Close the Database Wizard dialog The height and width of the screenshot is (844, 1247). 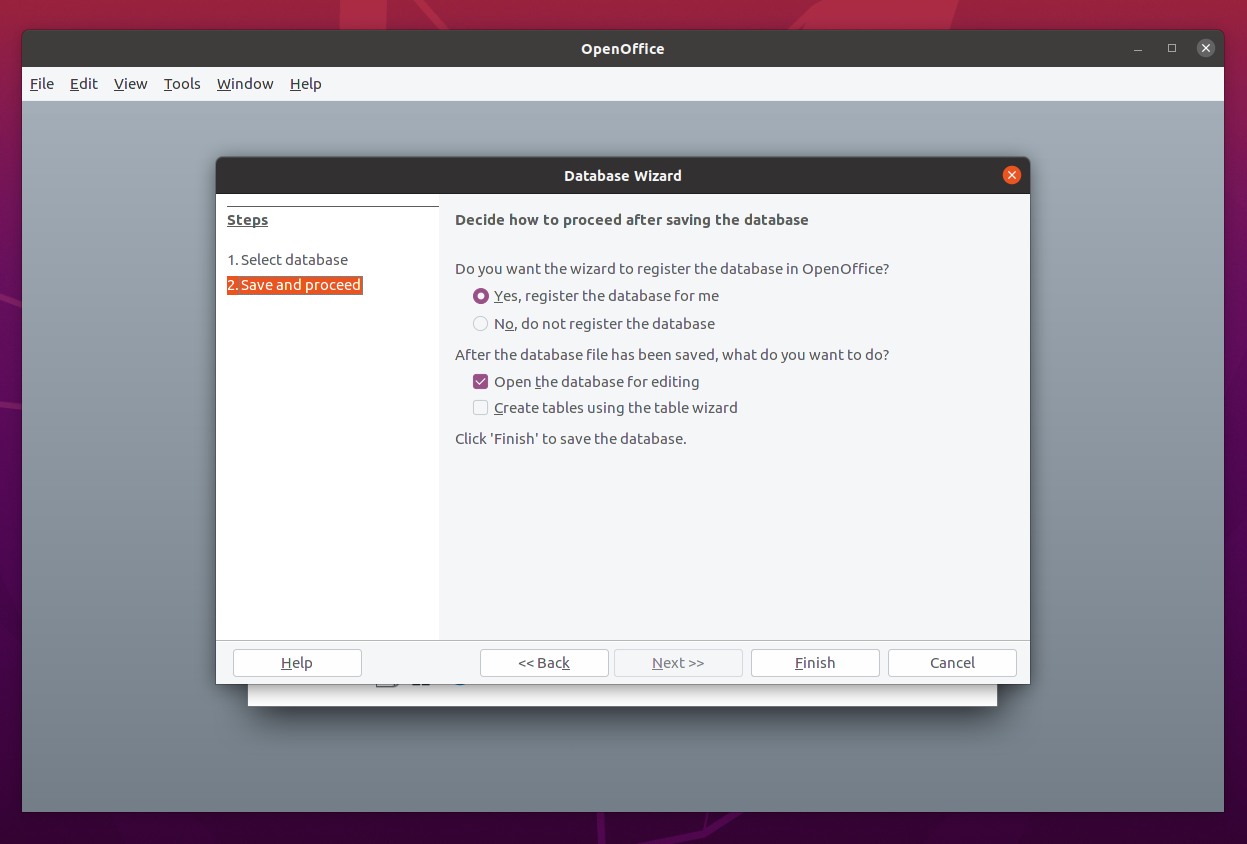coord(1012,176)
